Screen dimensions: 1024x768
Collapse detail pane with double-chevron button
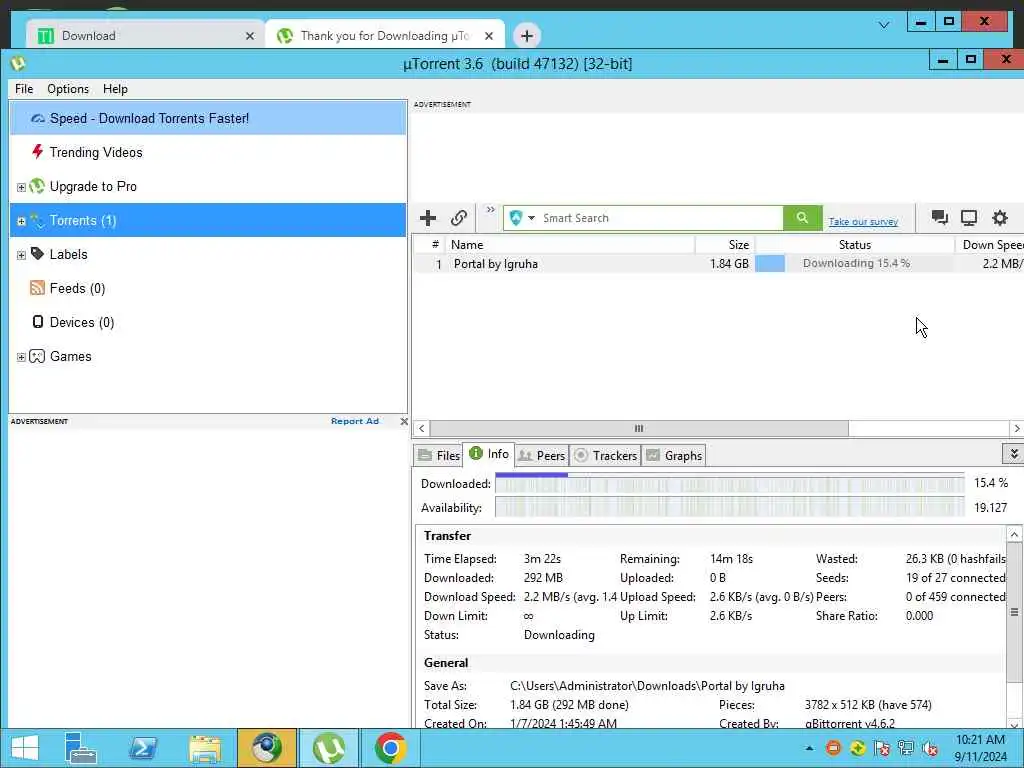[1013, 453]
